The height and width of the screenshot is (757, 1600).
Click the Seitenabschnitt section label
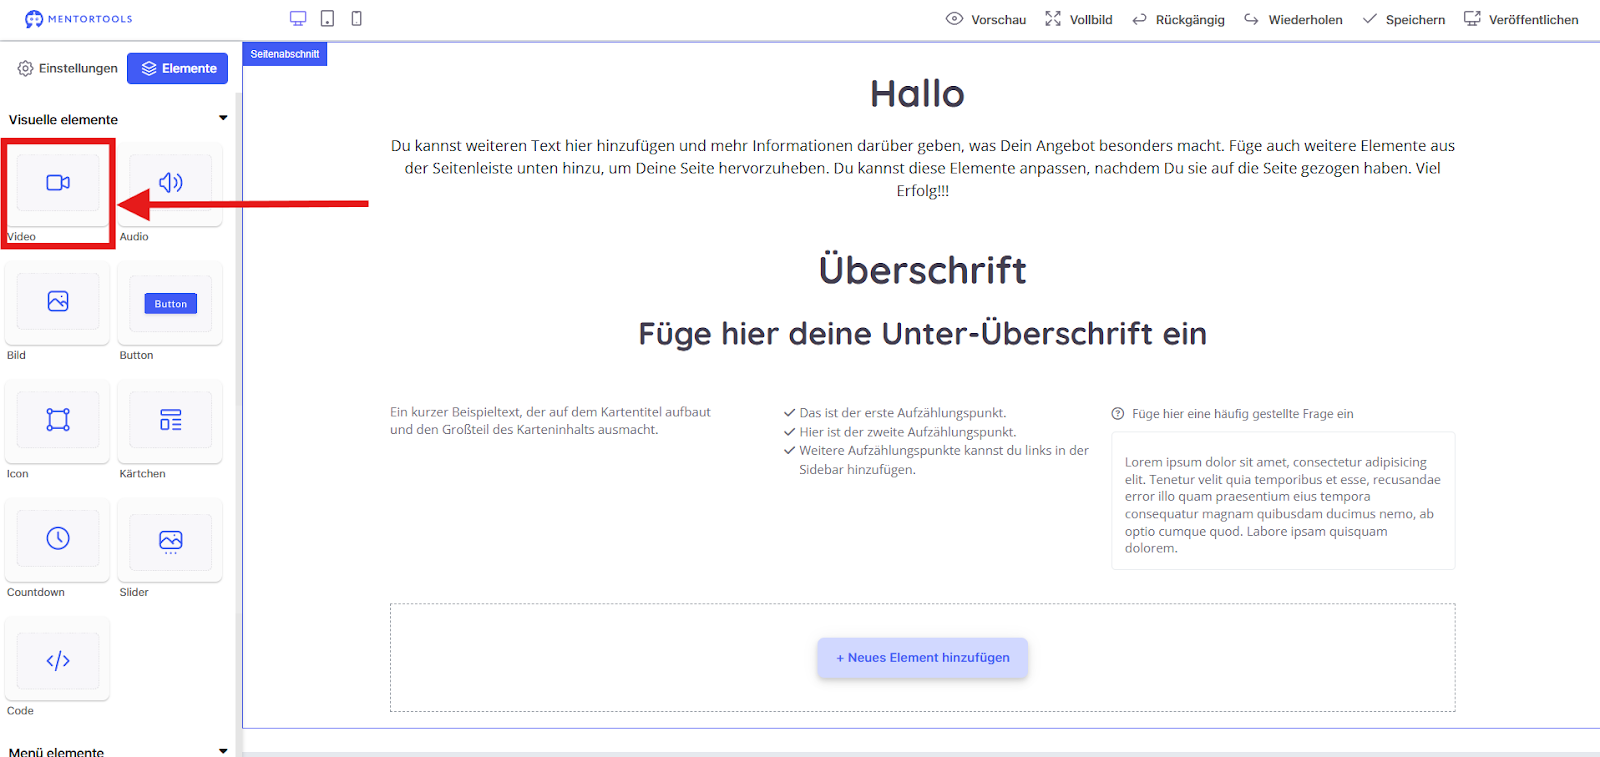coord(285,54)
